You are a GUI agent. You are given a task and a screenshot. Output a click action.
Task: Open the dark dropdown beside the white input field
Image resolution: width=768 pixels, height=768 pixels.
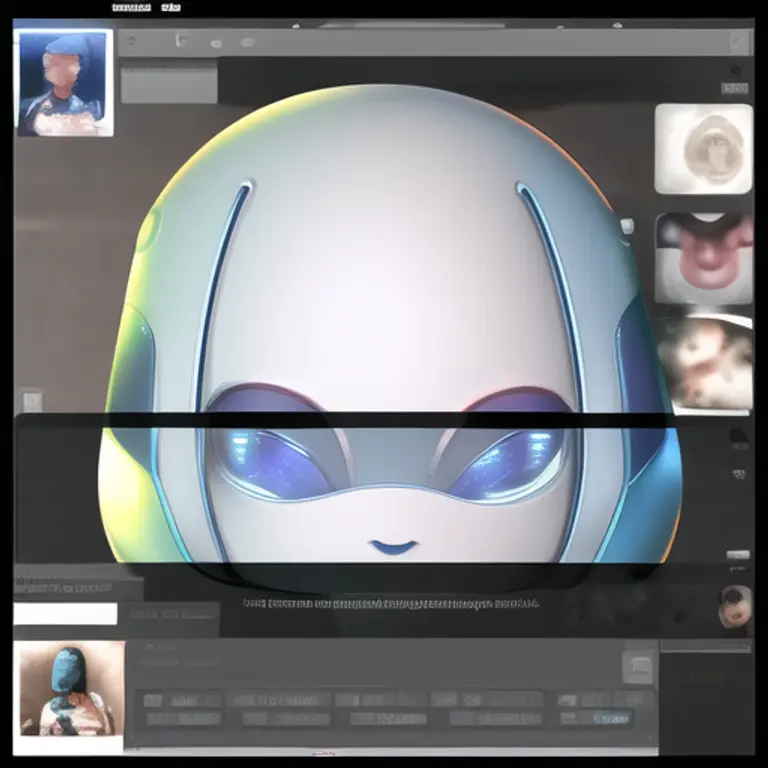[173, 614]
